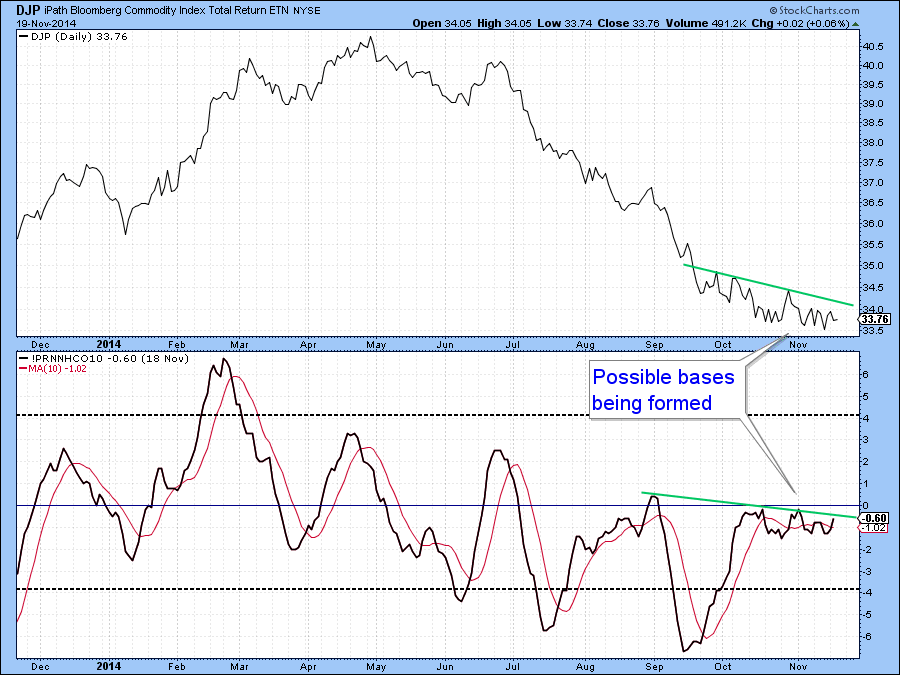The image size is (900, 675).
Task: Click the 19-Nov-2014 chart date
Action: point(46,24)
